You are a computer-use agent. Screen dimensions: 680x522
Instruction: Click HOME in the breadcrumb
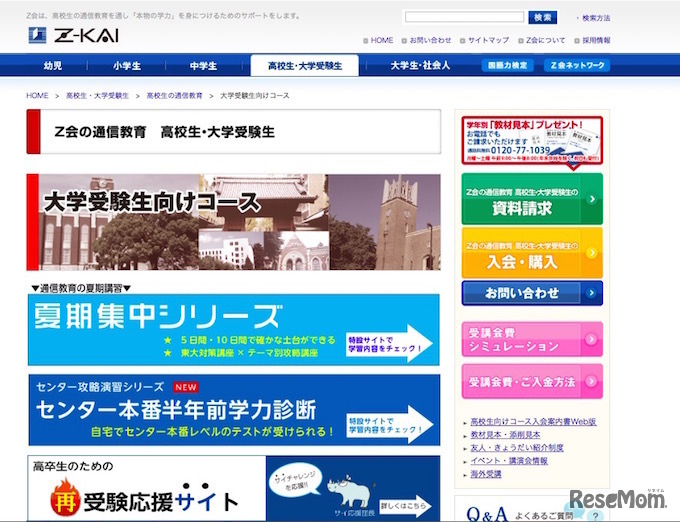37,95
